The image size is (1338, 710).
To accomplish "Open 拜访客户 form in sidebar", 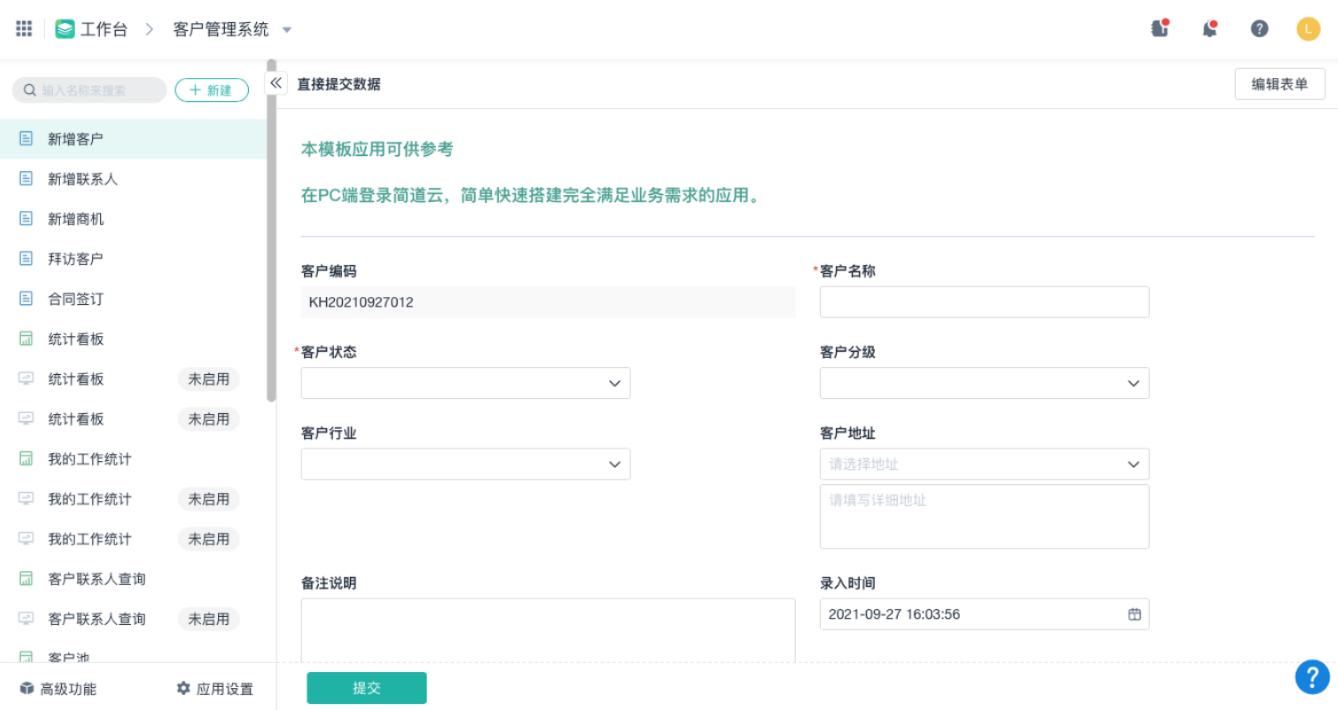I will click(x=76, y=259).
